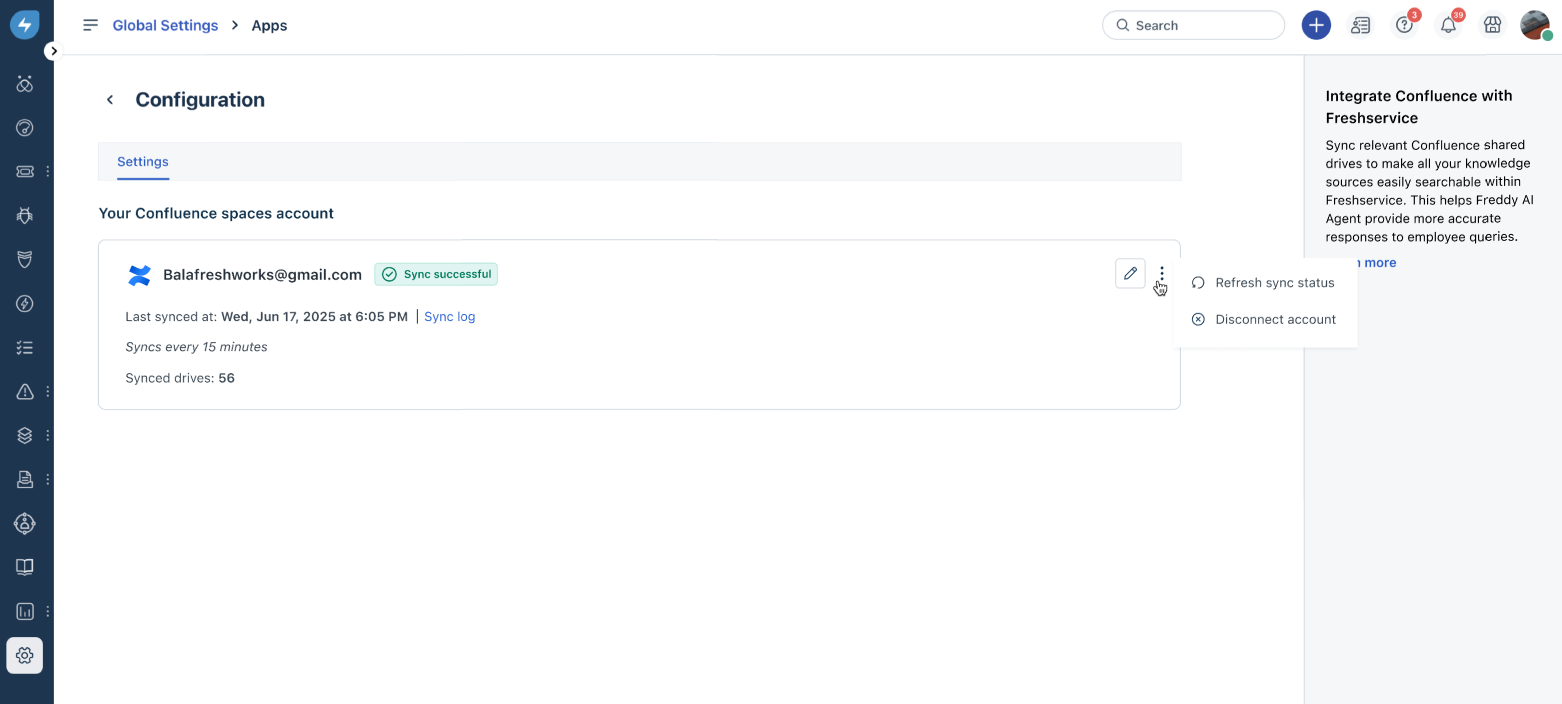Open the book solutions sidebar icon
The image size is (1562, 704).
pos(25,567)
